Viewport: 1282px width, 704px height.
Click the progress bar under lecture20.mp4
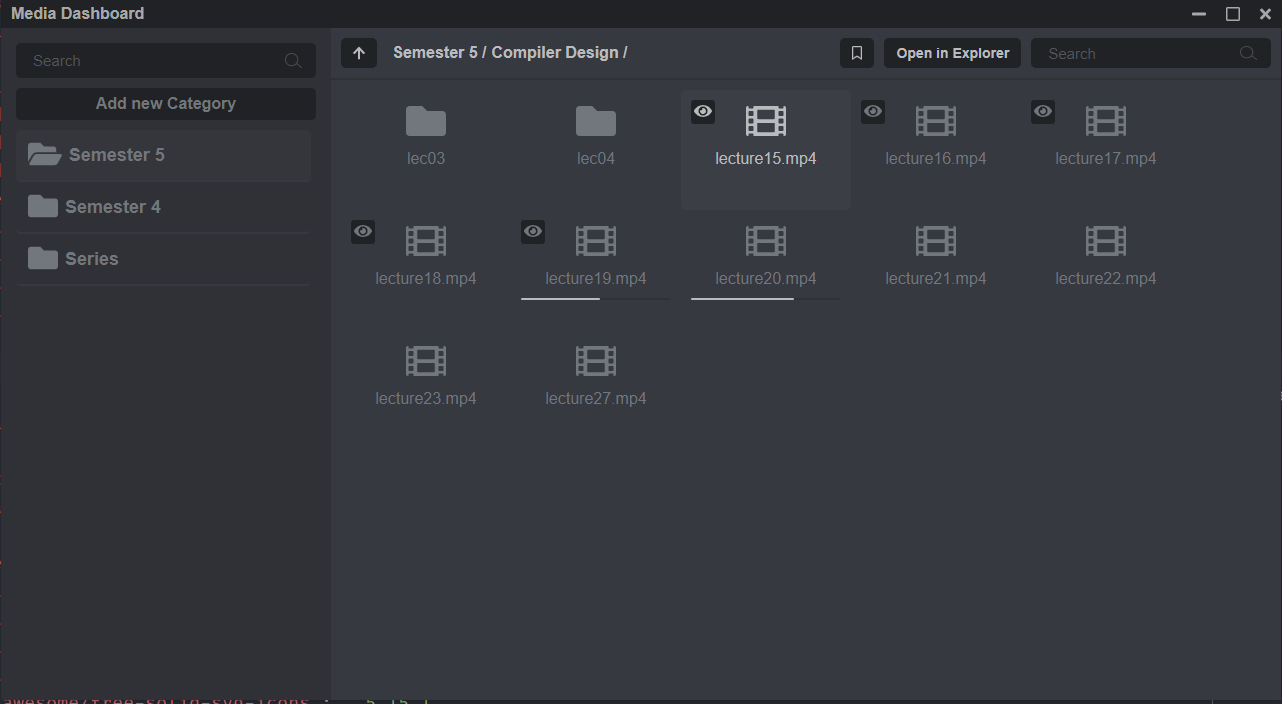point(765,298)
